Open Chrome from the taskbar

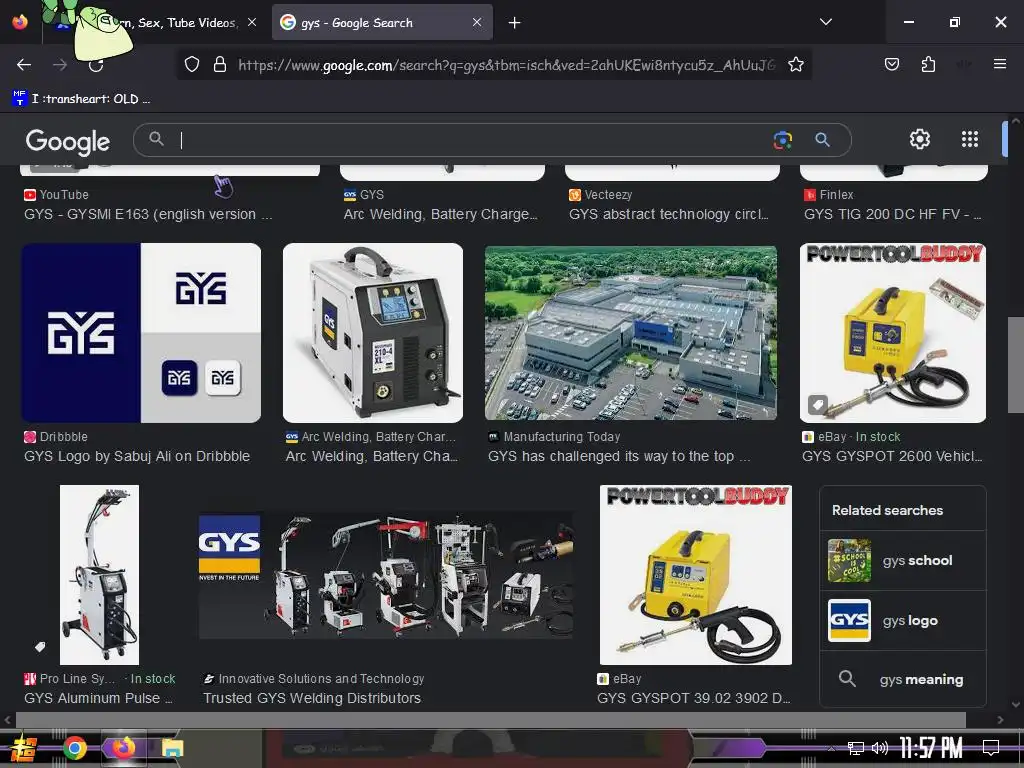pyautogui.click(x=74, y=748)
